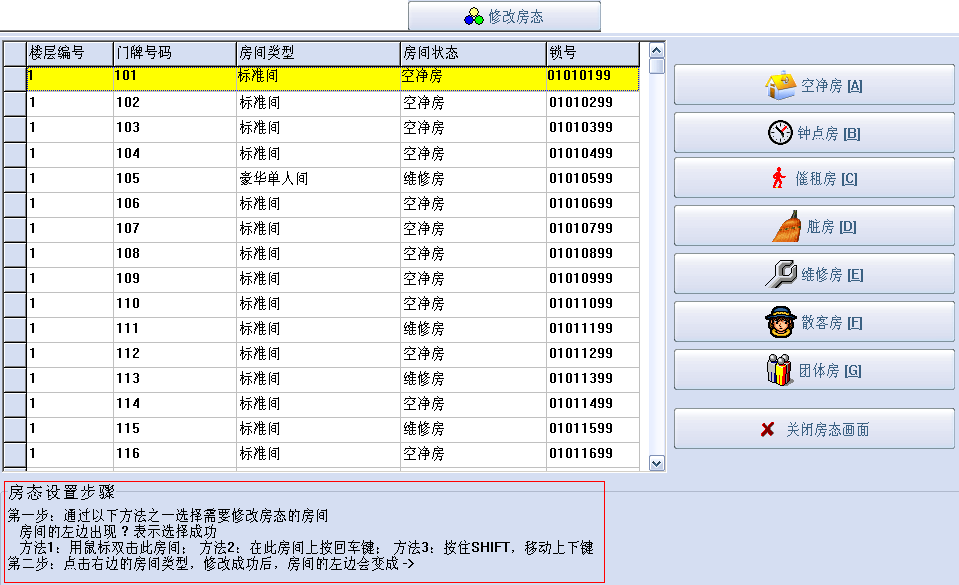Click the red walking figure on 催租房 [C]
The image size is (959, 585).
(778, 179)
